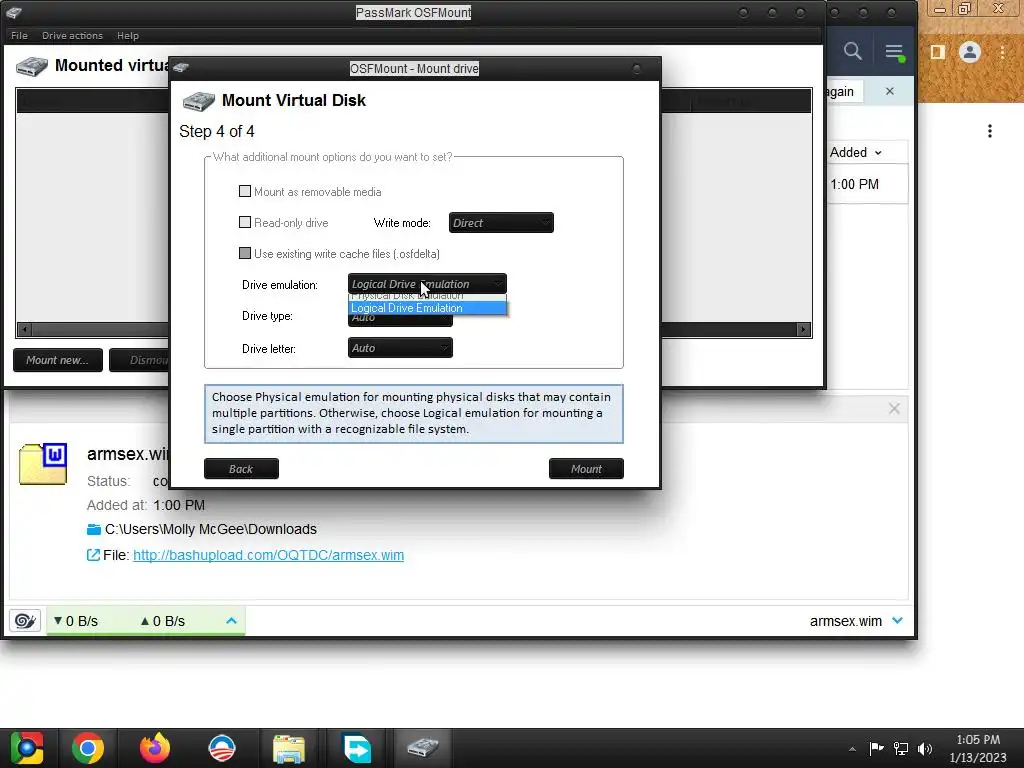Click the download speed indicator

[76, 621]
